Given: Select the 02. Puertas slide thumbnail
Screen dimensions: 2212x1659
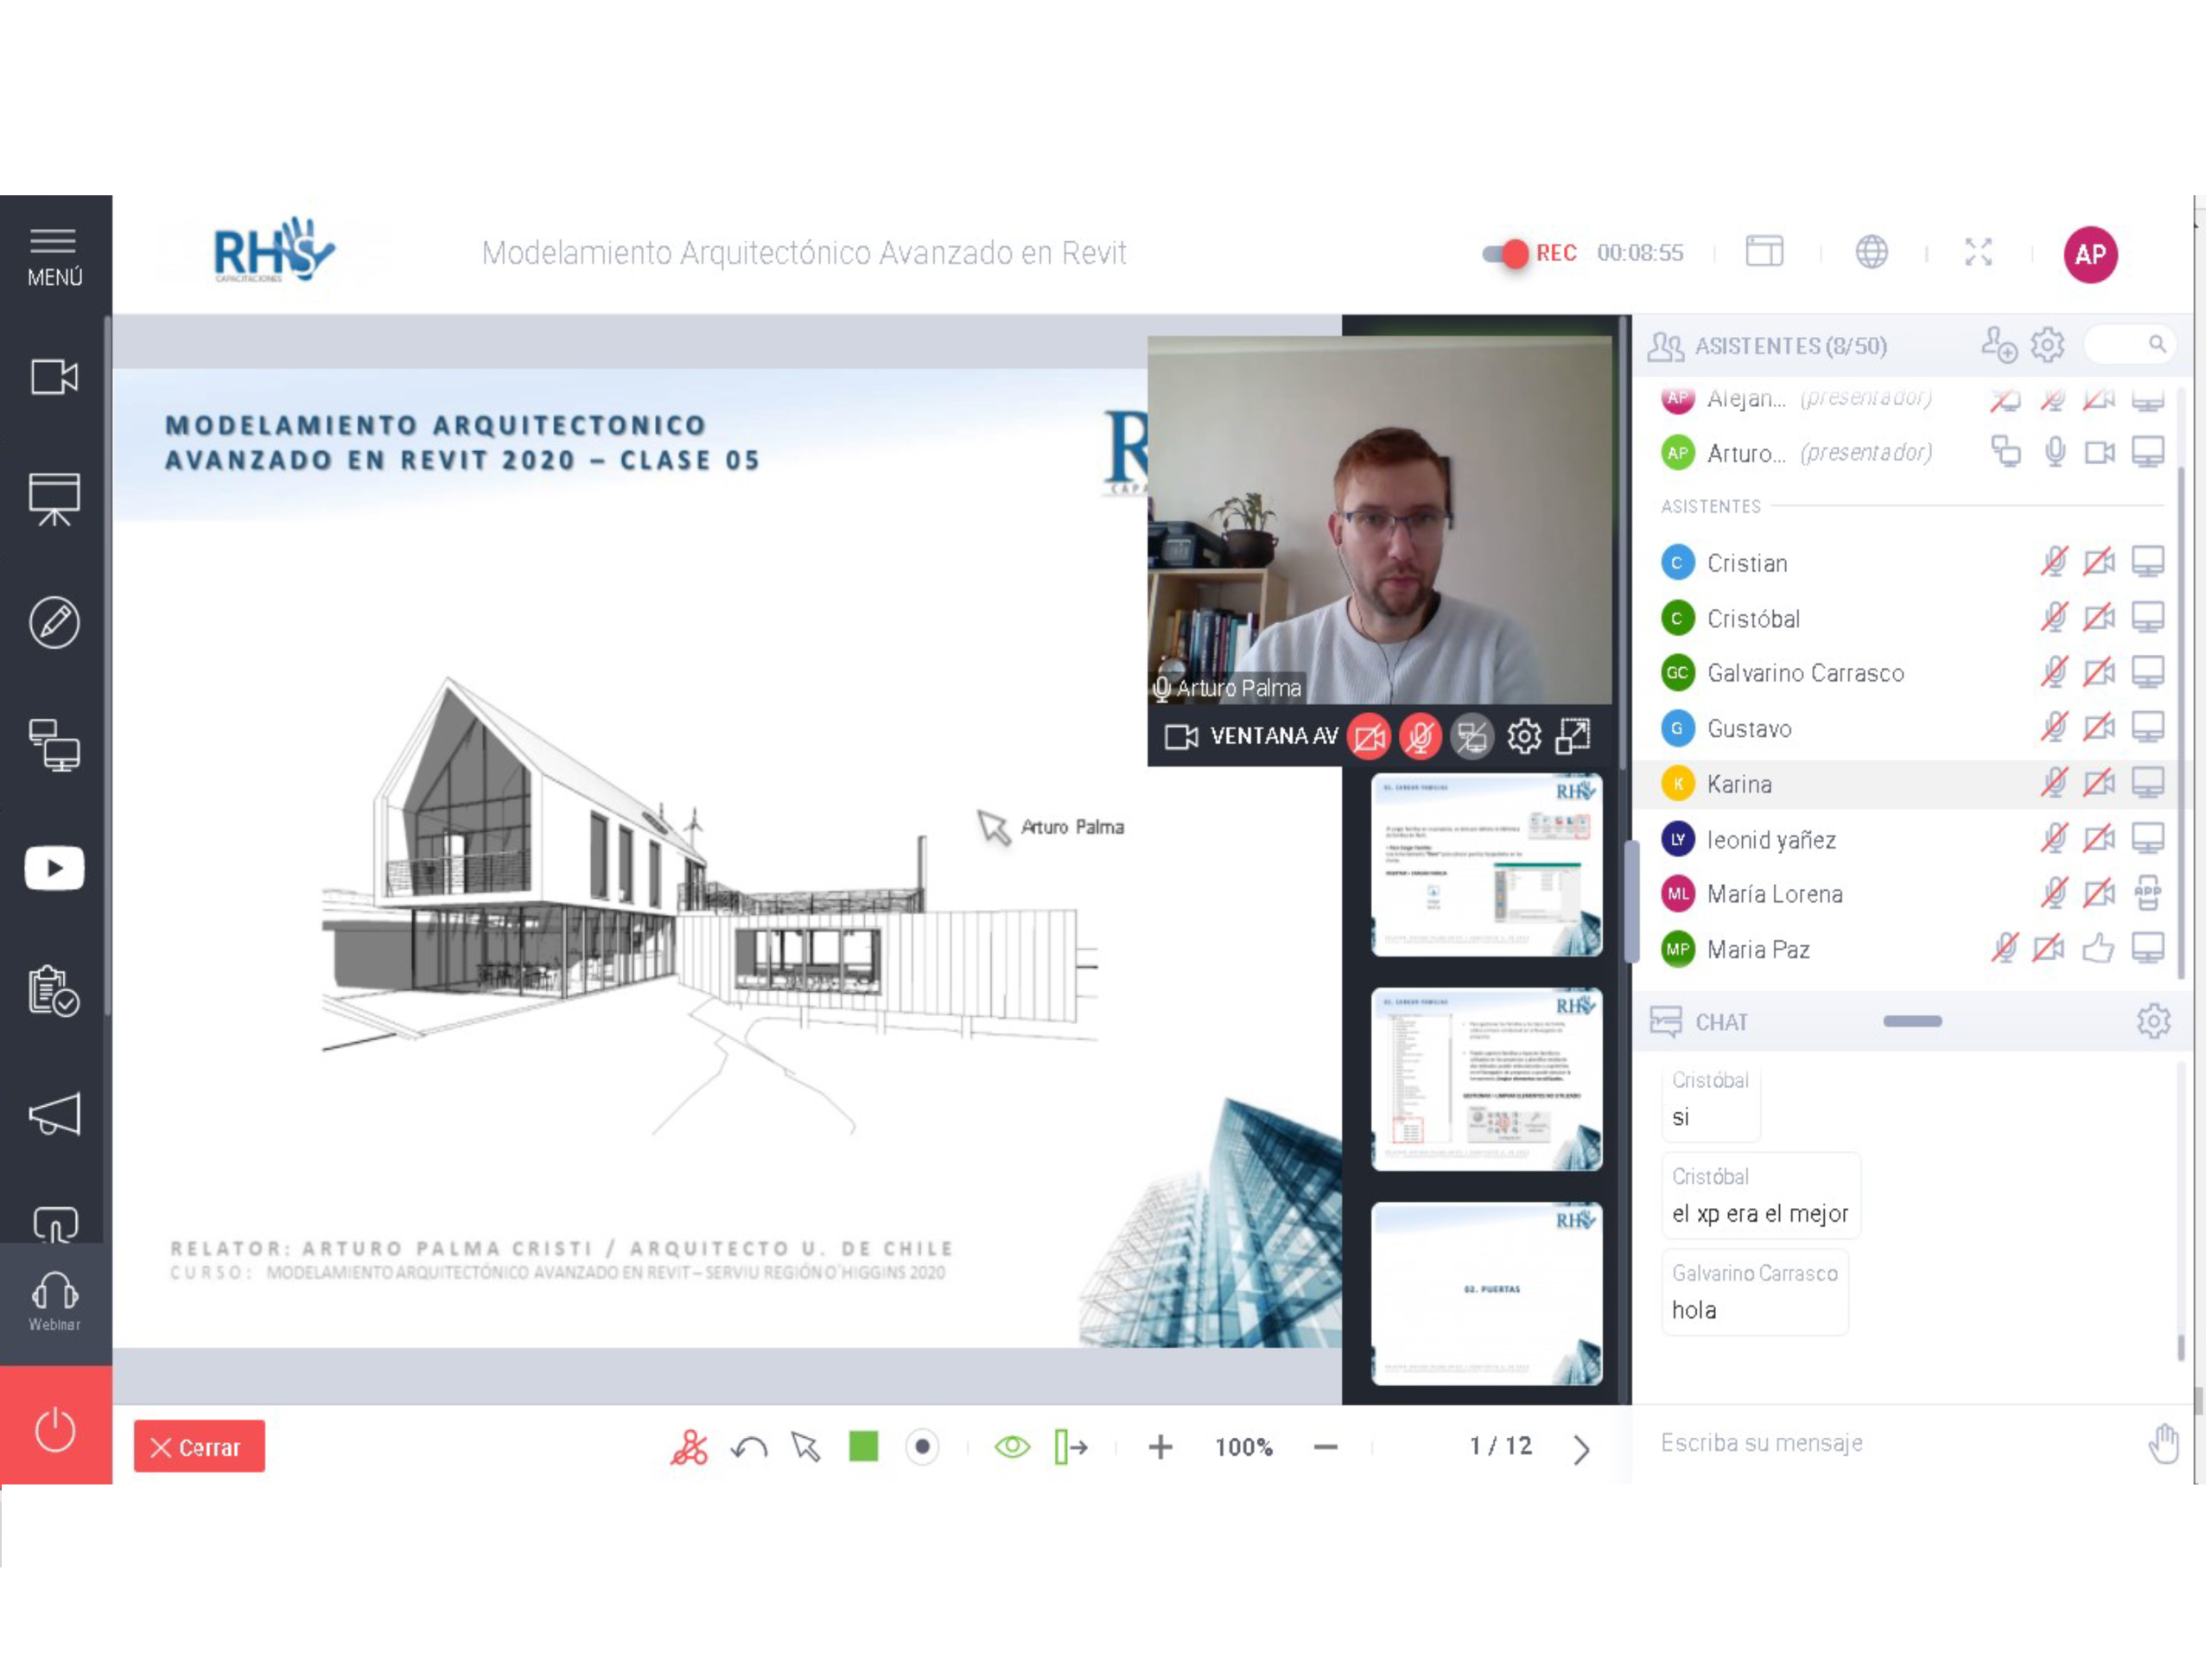Looking at the screenshot, I should tap(1487, 1294).
